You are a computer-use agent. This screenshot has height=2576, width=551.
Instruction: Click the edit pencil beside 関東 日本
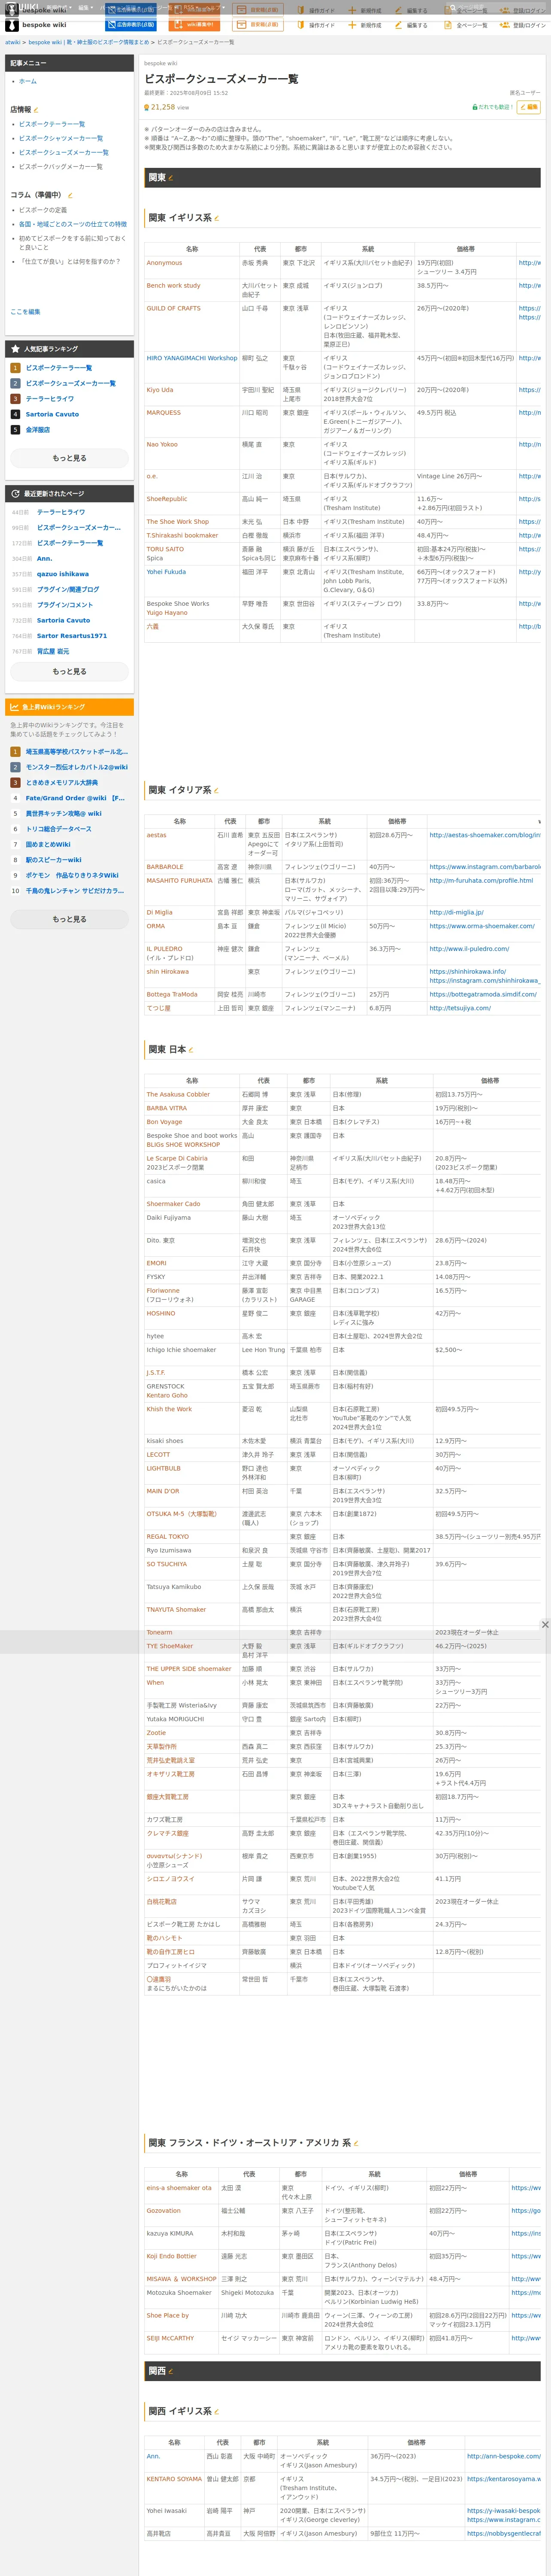[191, 1050]
